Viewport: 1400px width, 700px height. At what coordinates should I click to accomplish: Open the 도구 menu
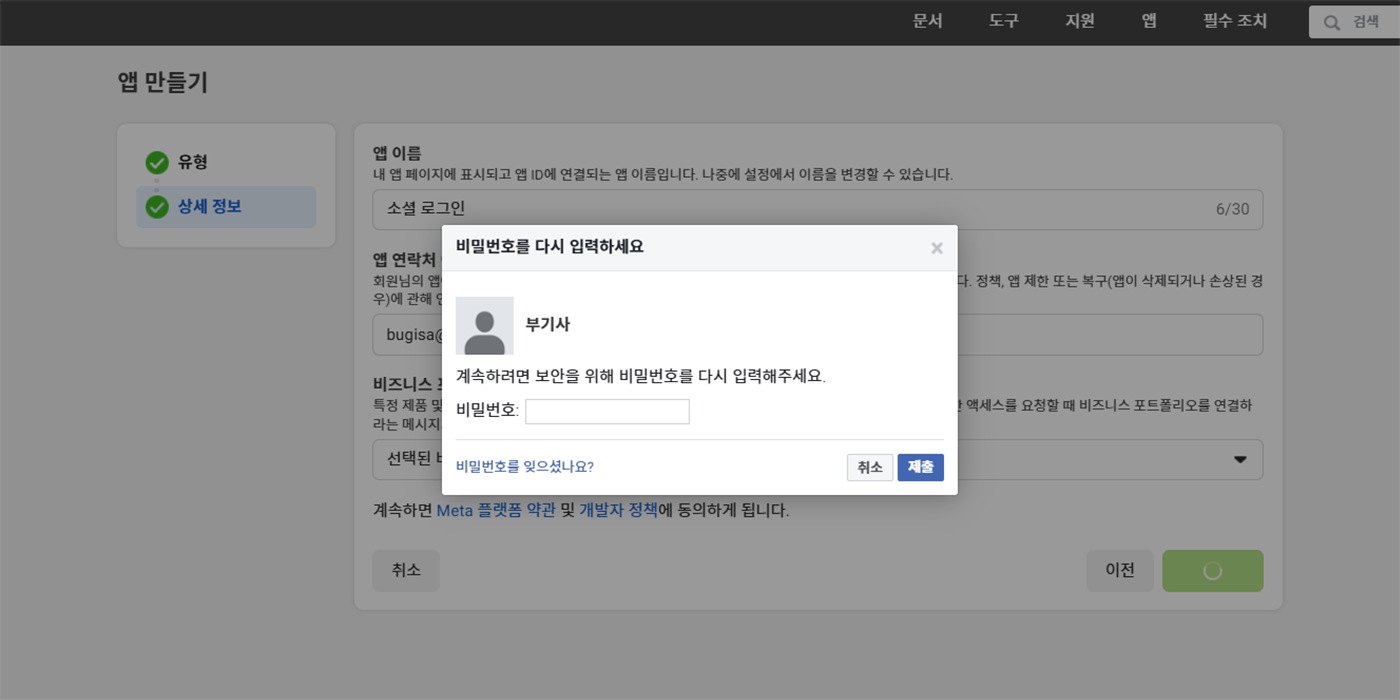[1003, 21]
